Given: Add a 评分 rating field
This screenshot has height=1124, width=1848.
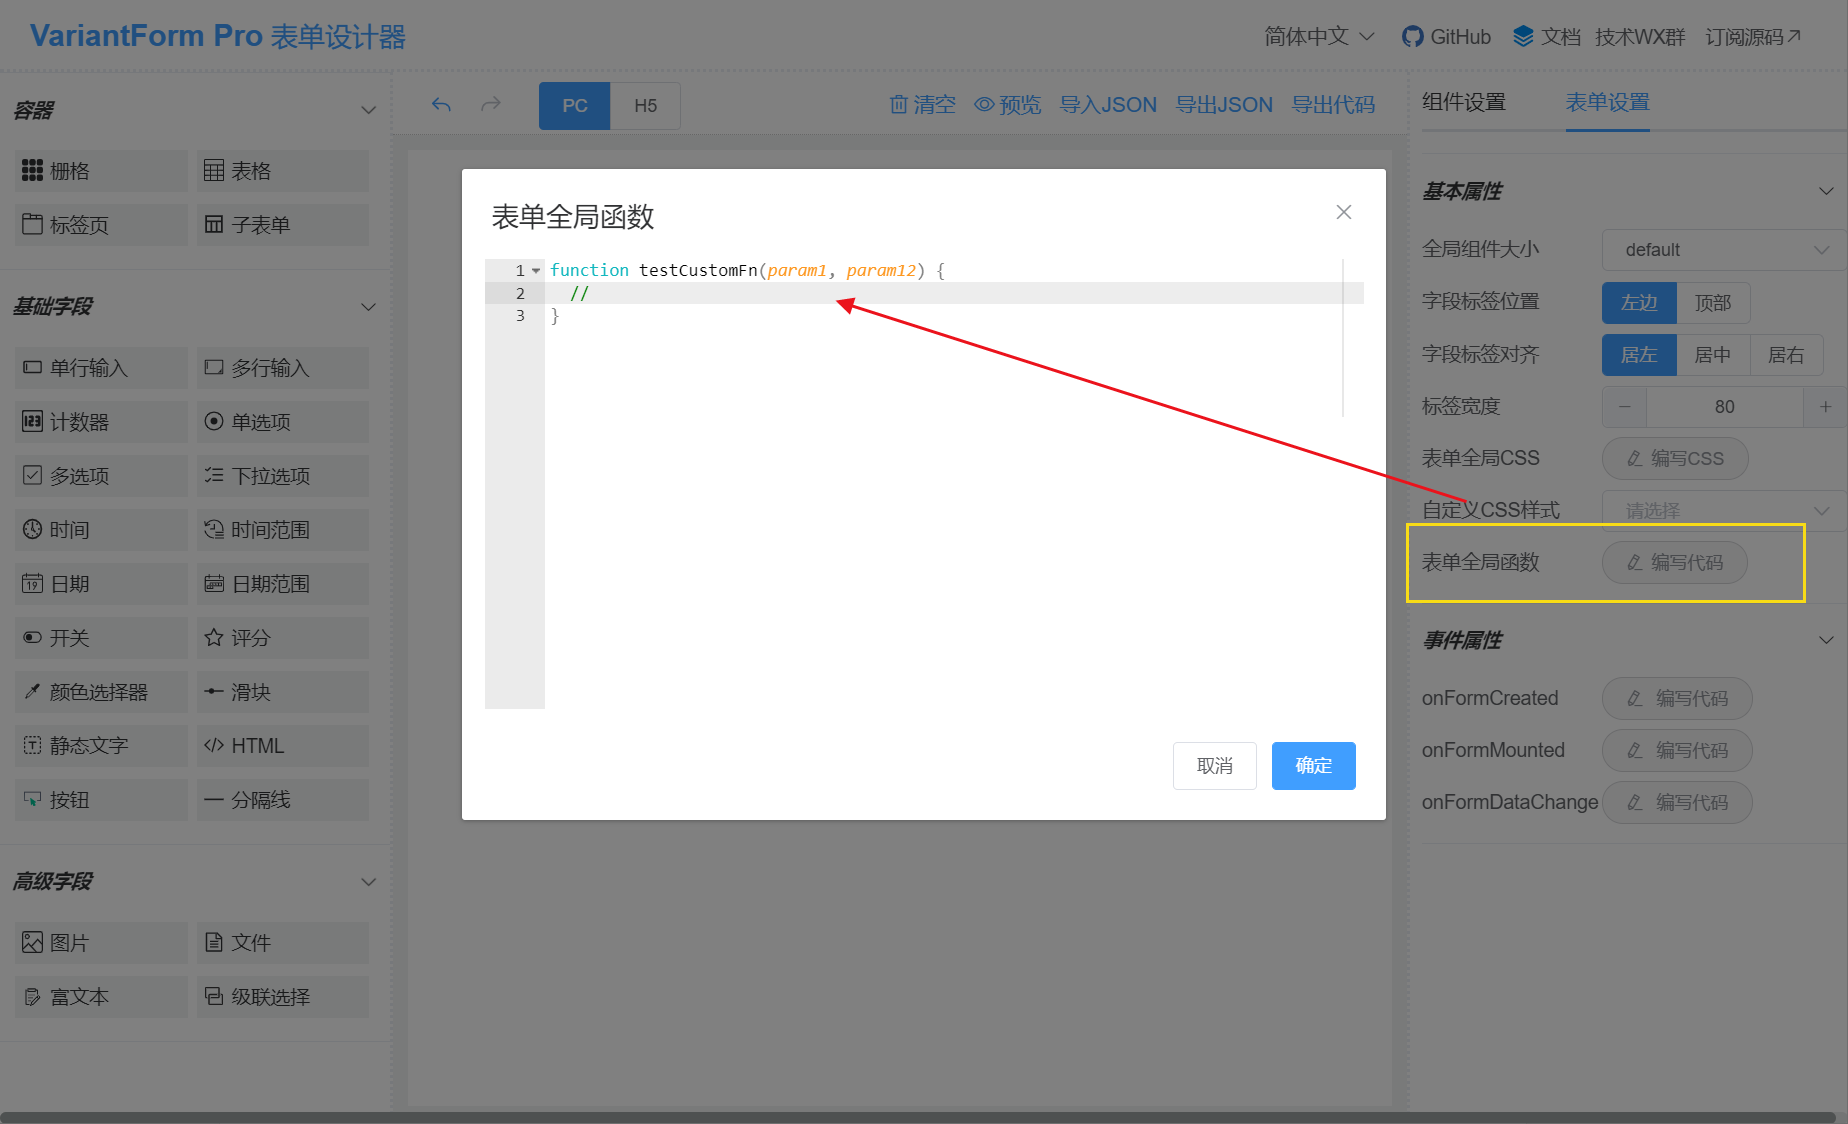Looking at the screenshot, I should pyautogui.click(x=283, y=638).
